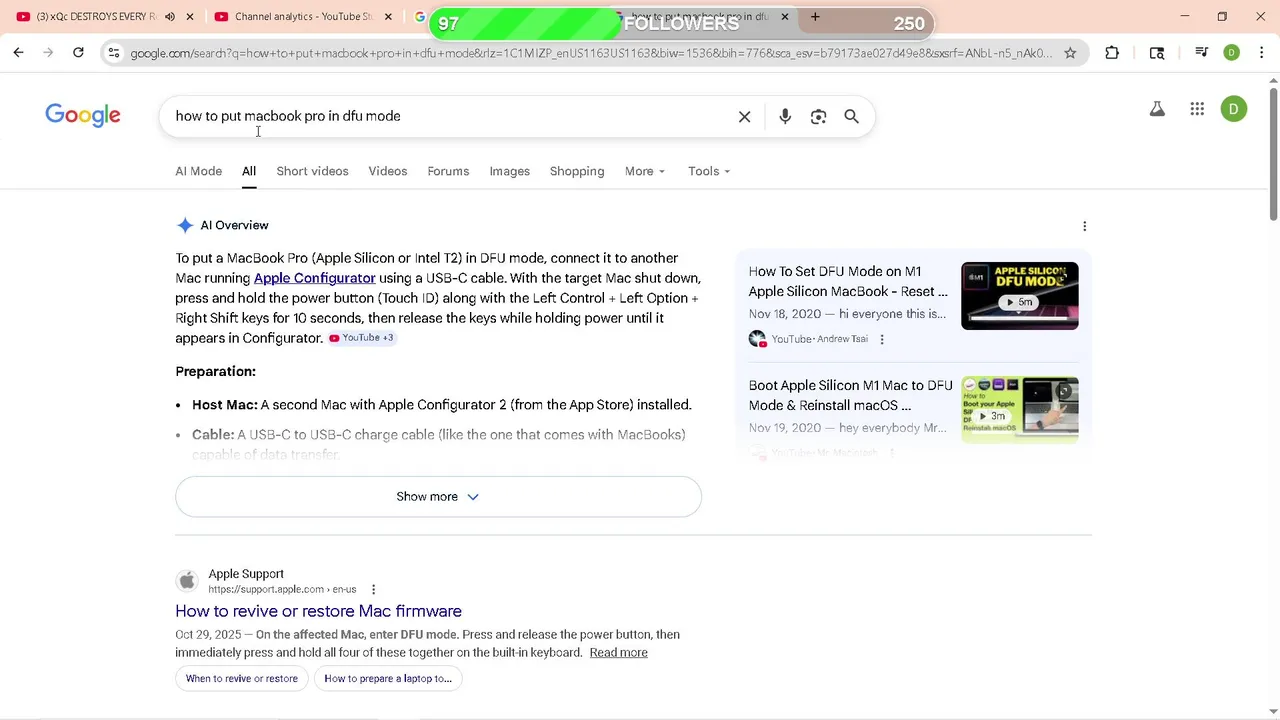Close the Channel analytics tab
The width and height of the screenshot is (1280, 720).
point(388,17)
